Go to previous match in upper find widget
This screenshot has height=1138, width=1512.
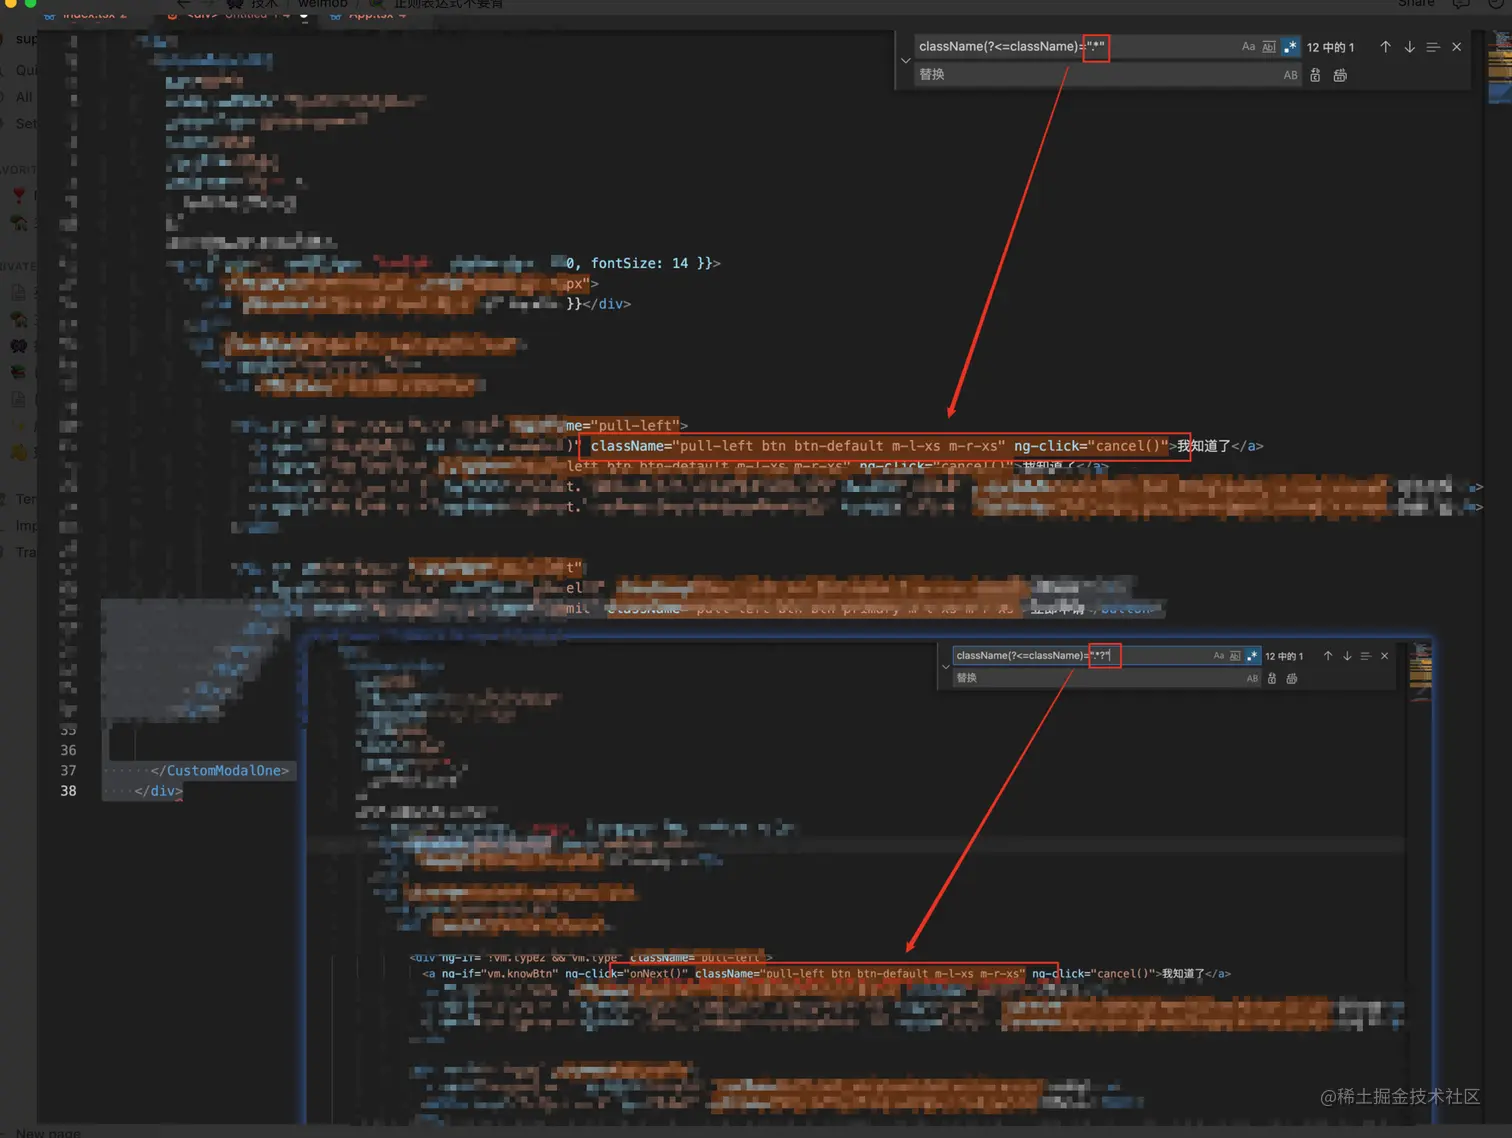point(1385,47)
